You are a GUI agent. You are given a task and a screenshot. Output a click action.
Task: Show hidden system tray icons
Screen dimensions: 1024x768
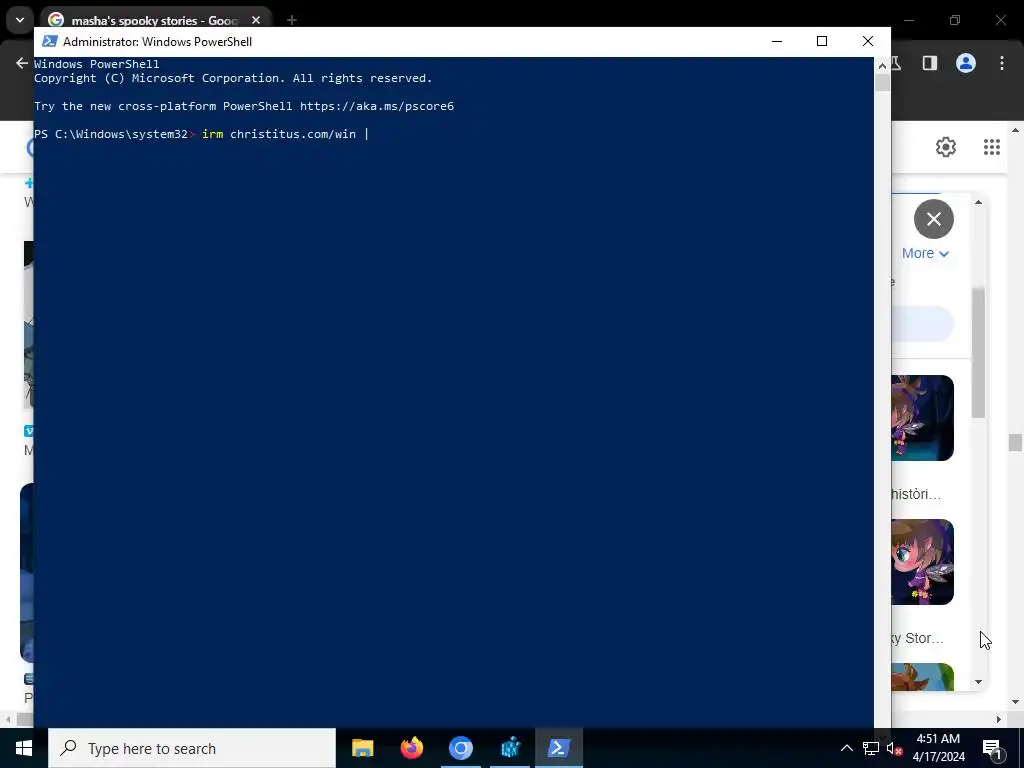point(846,748)
